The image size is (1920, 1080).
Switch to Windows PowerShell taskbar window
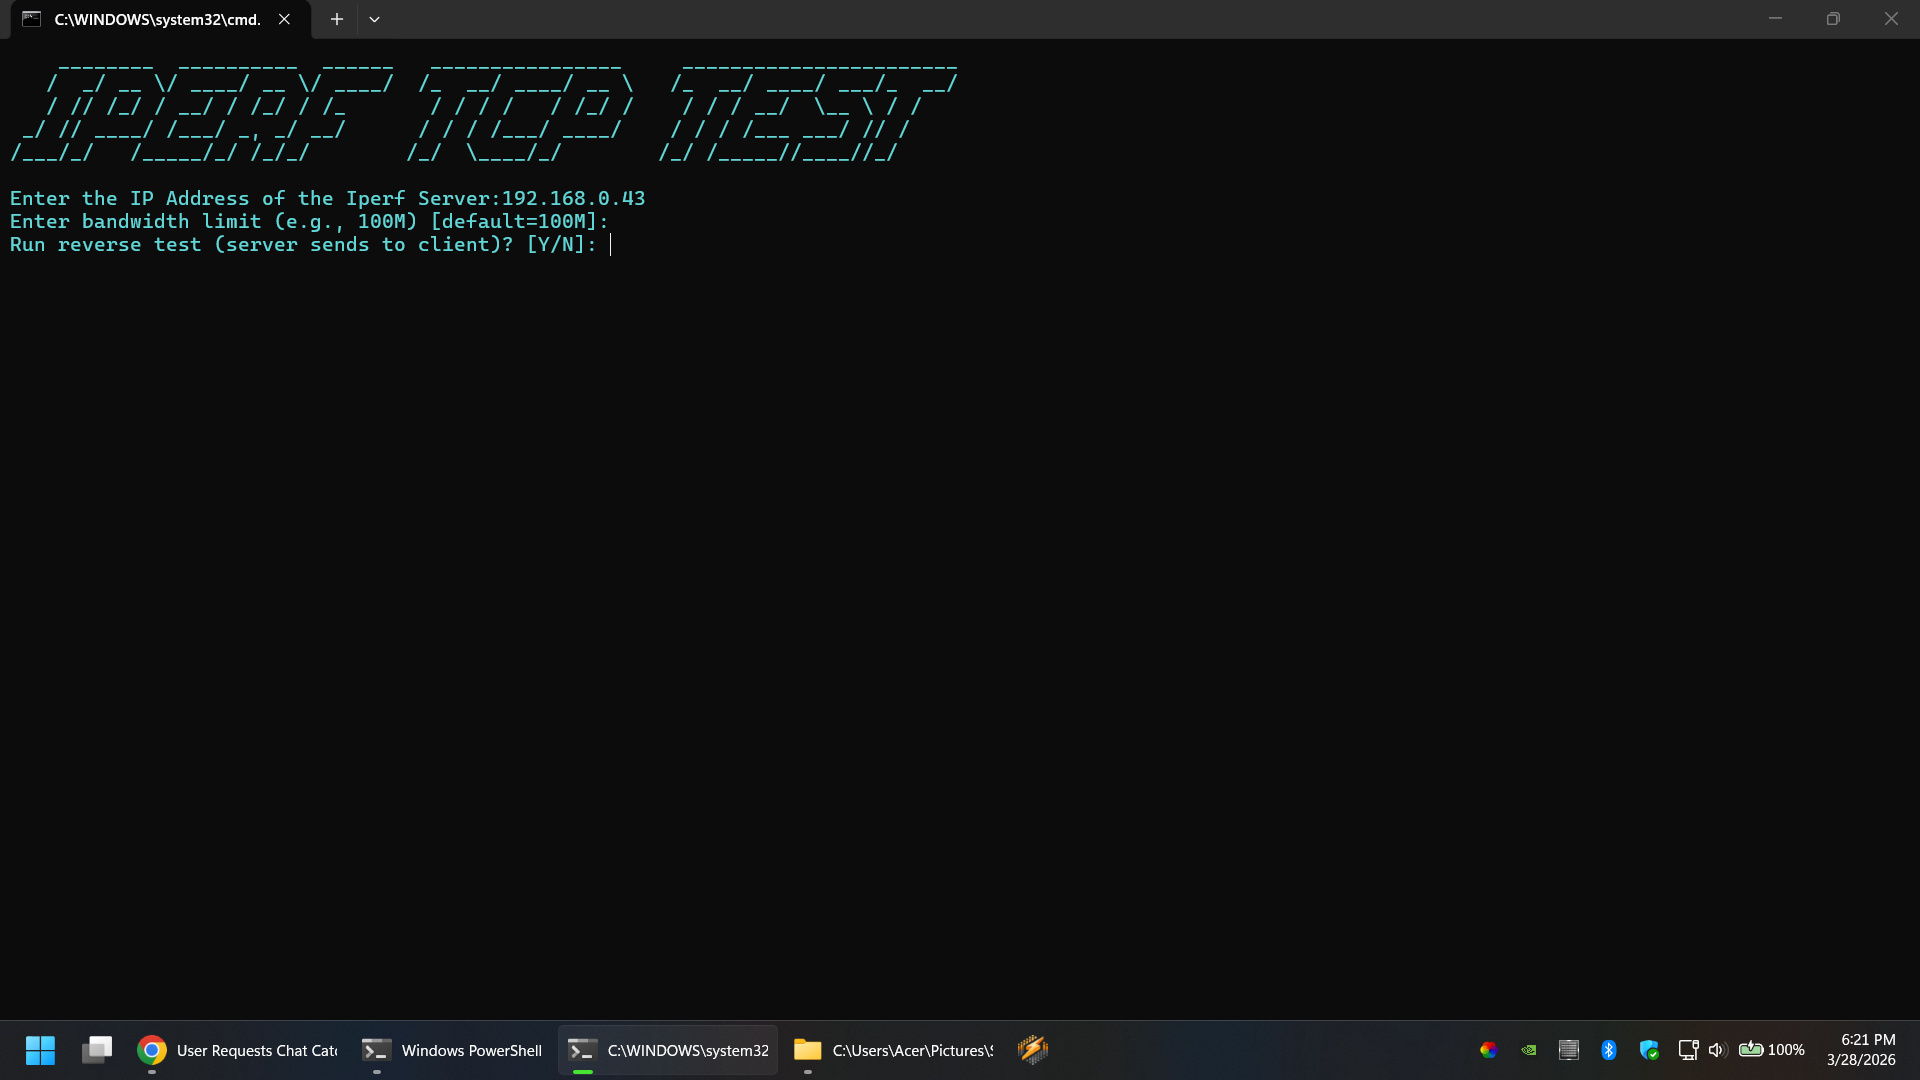452,1050
